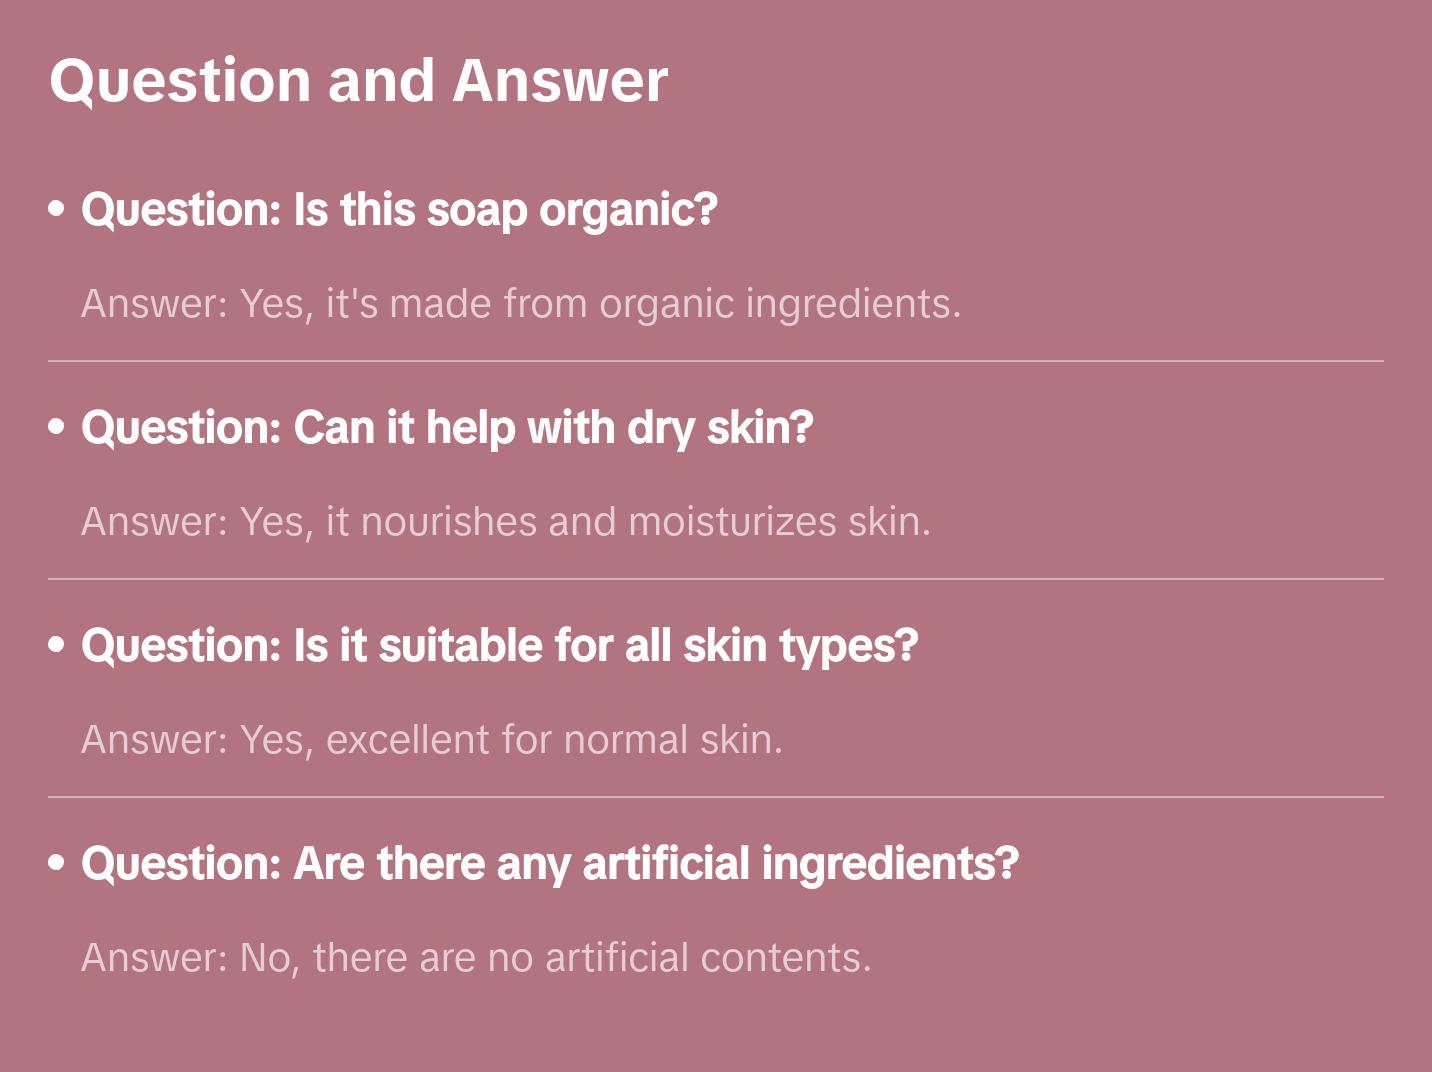Image resolution: width=1432 pixels, height=1072 pixels.
Task: Click the bullet beside the dry skin question
Action: pyautogui.click(x=57, y=427)
